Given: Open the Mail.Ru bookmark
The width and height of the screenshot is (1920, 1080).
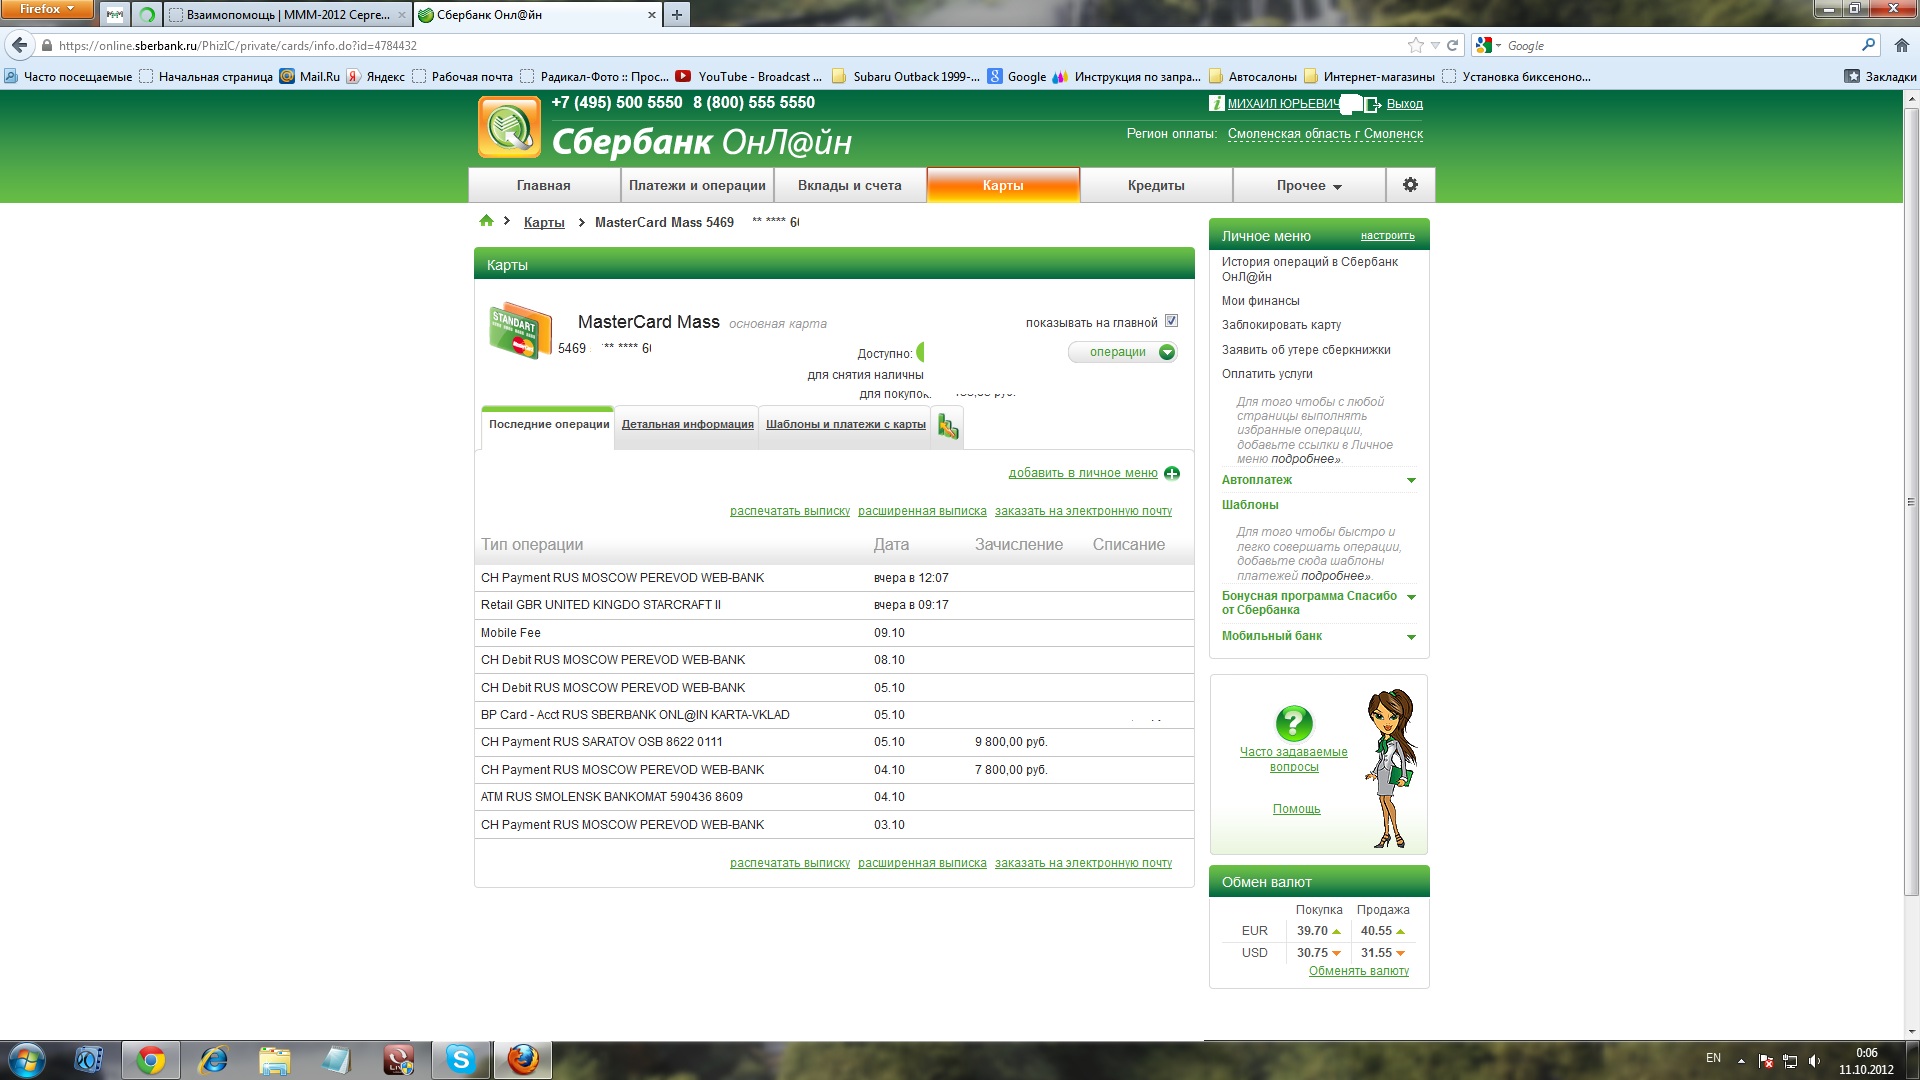Looking at the screenshot, I should 310,76.
